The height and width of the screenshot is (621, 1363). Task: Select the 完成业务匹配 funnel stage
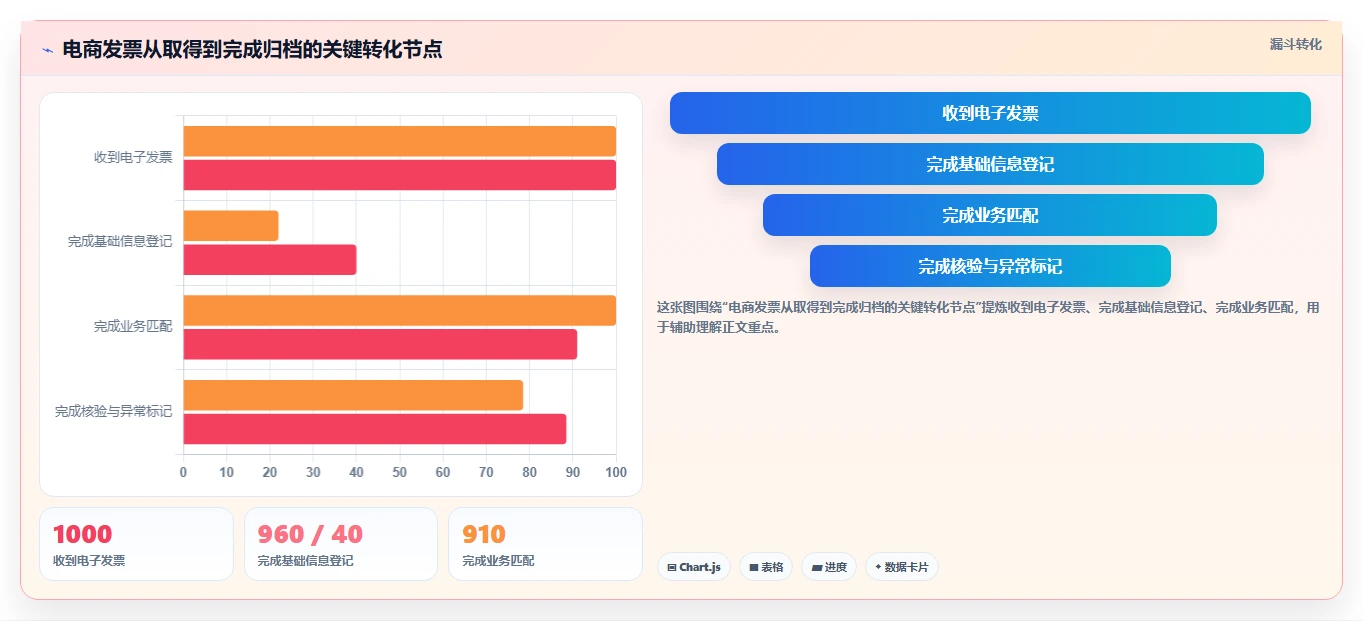[x=990, y=215]
